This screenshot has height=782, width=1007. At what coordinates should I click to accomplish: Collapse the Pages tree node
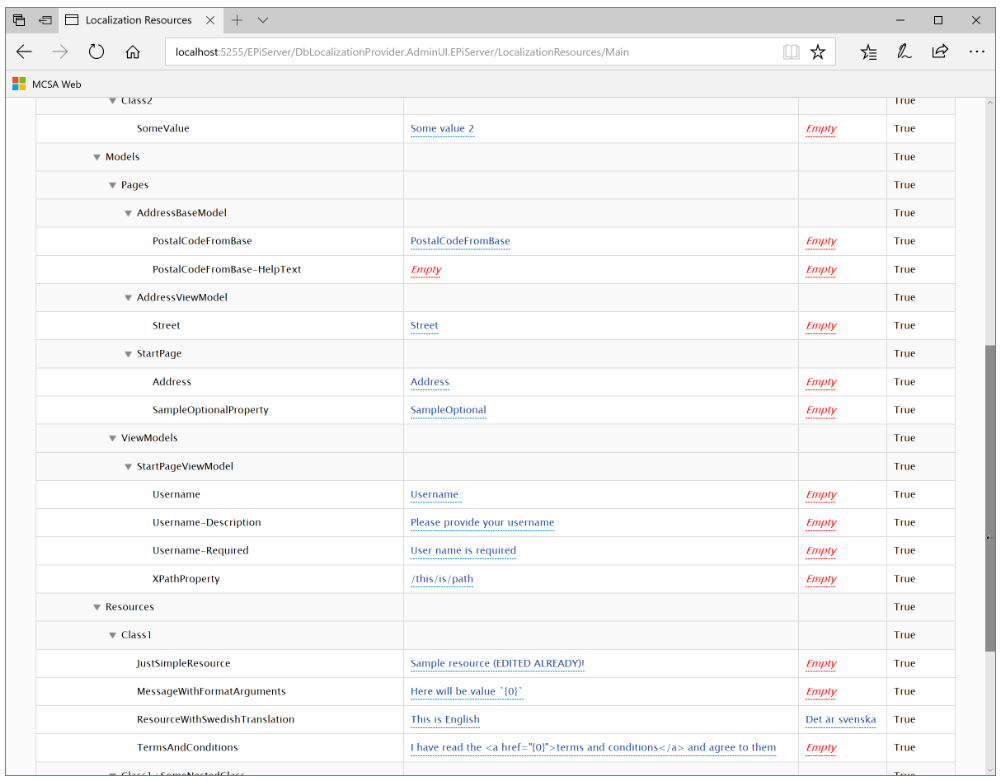(112, 186)
